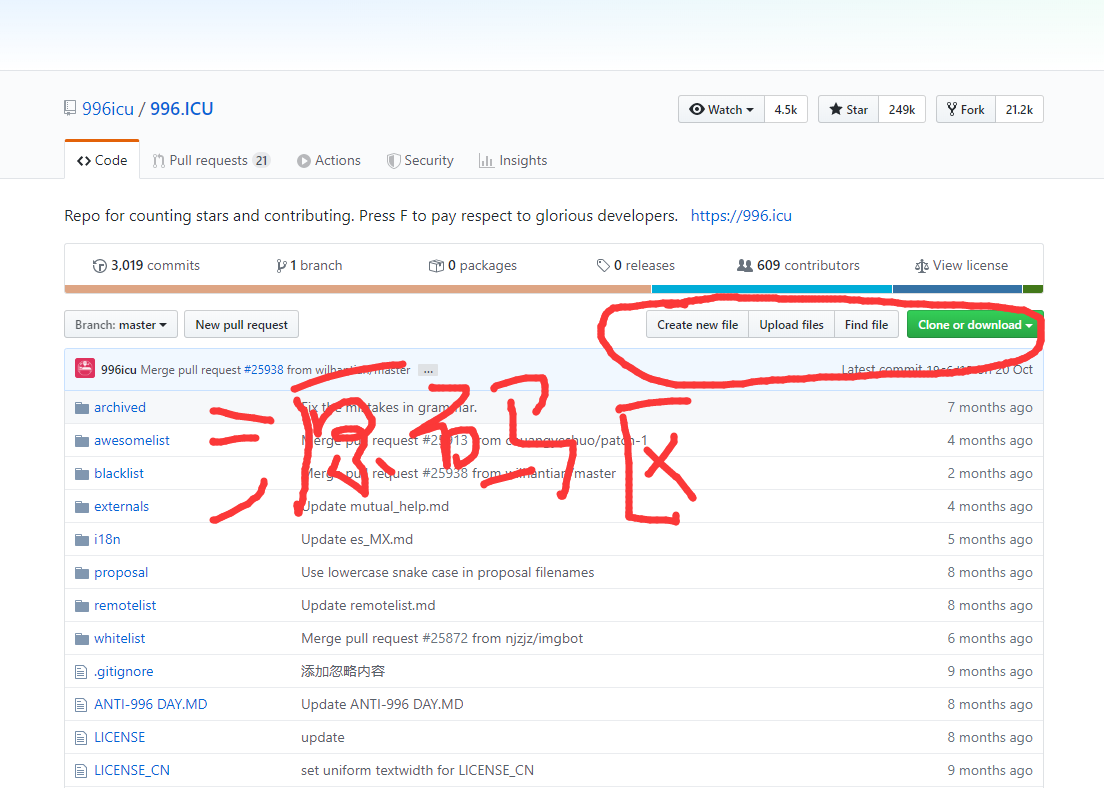The image size is (1104, 788).
Task: Open the ANTI-996 DAY.MD file
Action: point(151,704)
